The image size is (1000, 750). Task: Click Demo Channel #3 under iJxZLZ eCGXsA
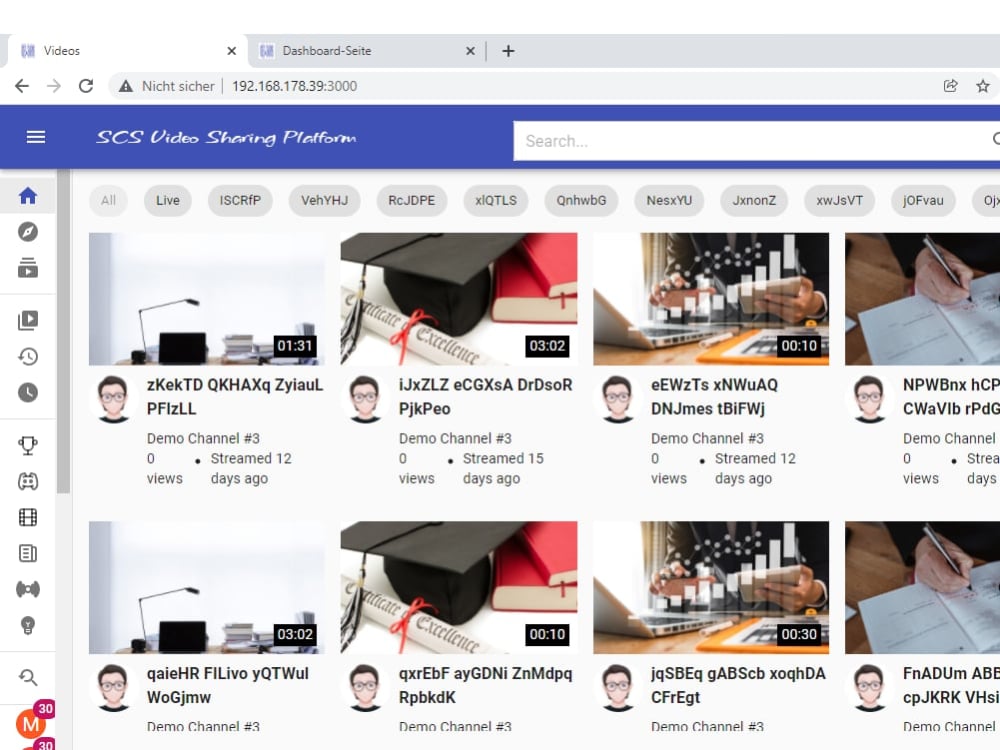(x=455, y=438)
